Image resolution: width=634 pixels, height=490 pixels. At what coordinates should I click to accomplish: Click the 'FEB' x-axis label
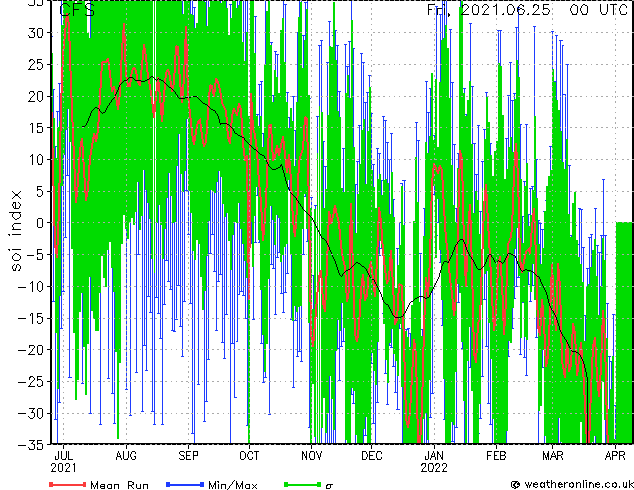click(496, 456)
